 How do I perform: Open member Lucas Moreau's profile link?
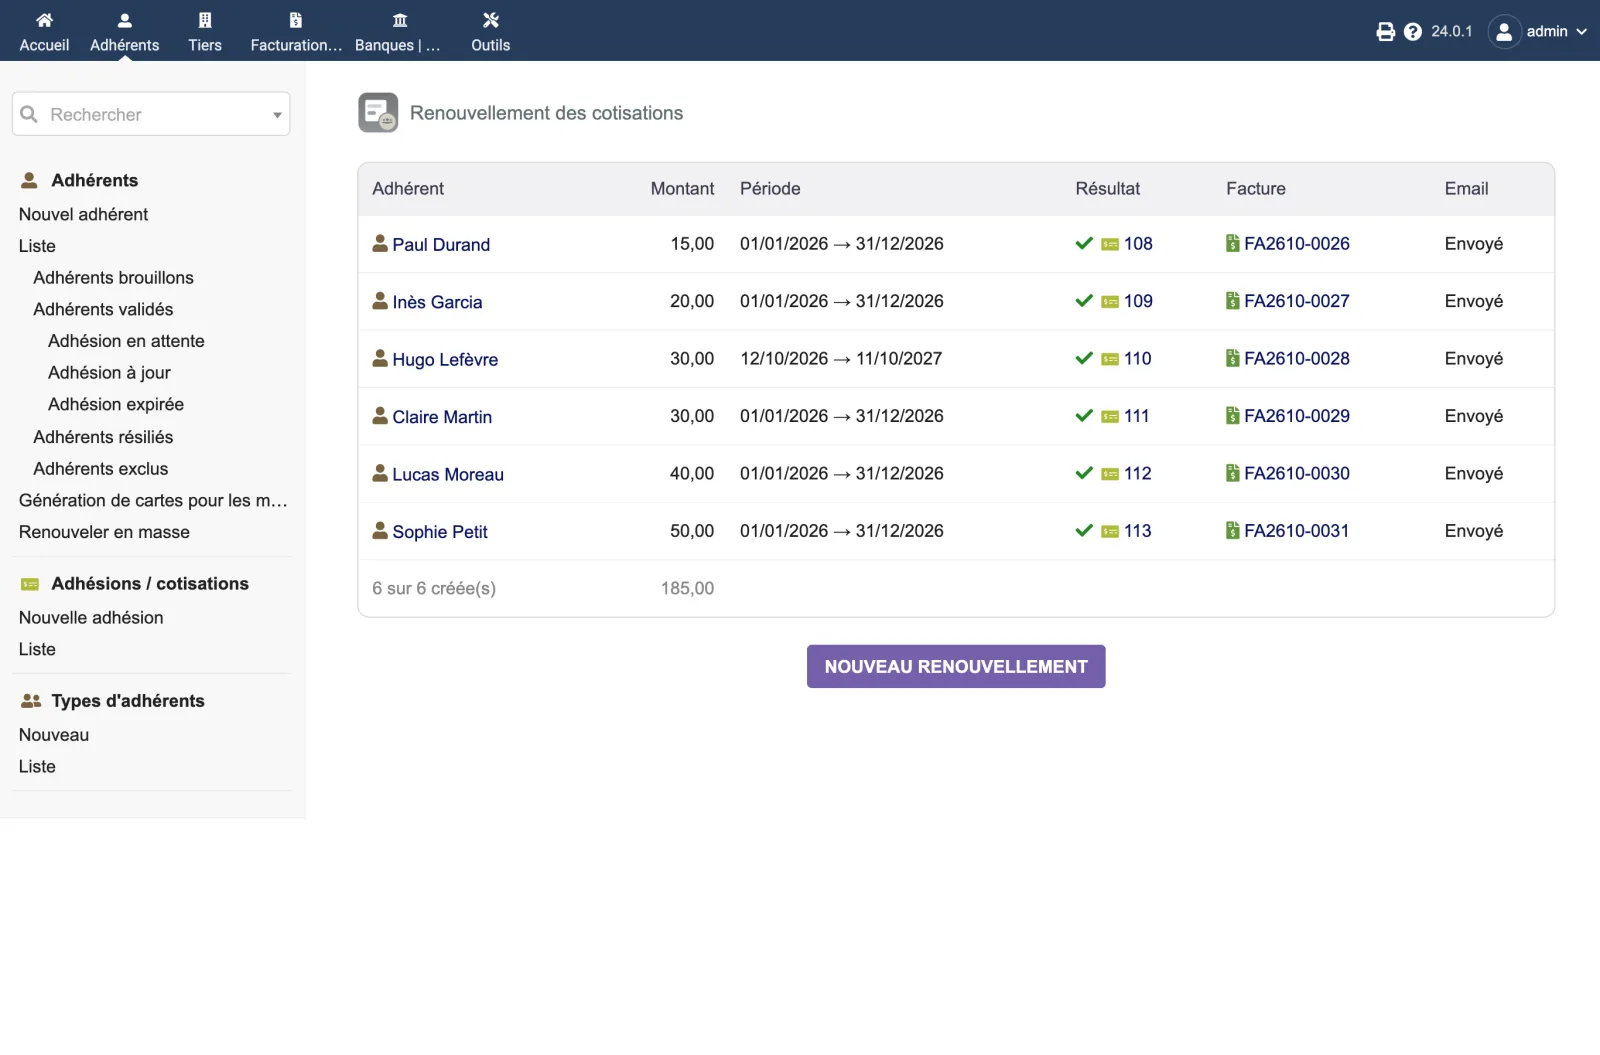[448, 474]
